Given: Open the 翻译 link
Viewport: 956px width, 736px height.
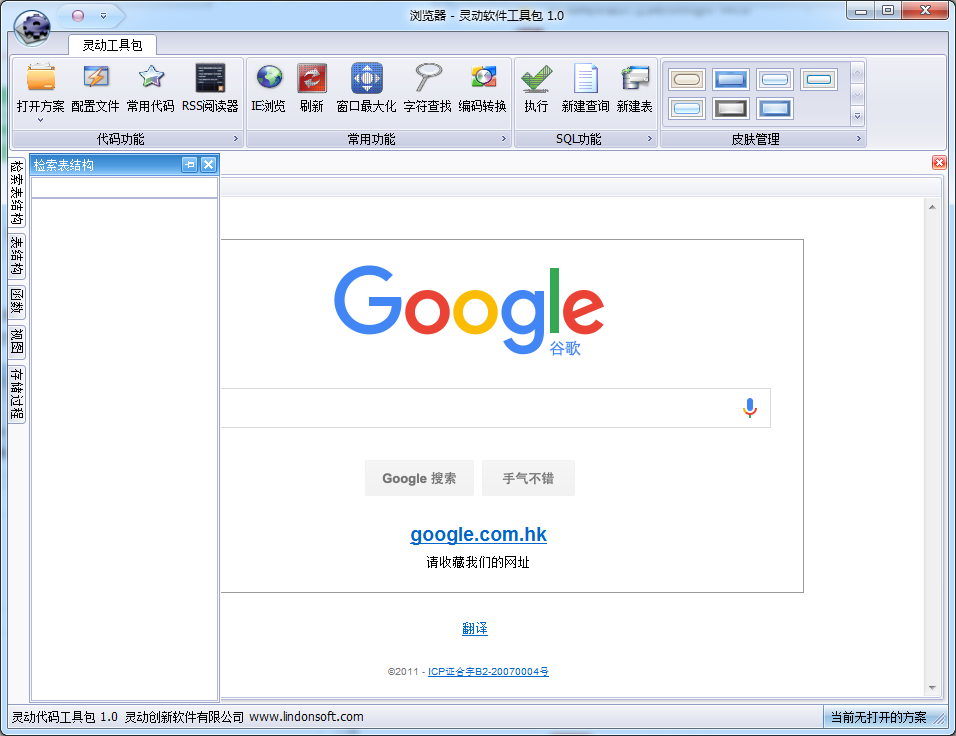Looking at the screenshot, I should 475,628.
